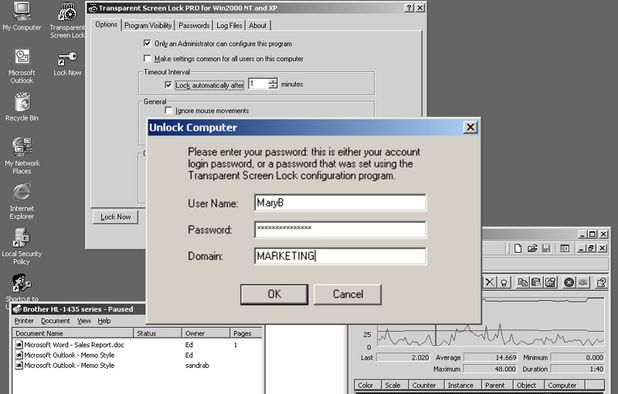Screen dimensions: 618x394
Task: Open the Printer menu in Brother window
Action: [24, 321]
